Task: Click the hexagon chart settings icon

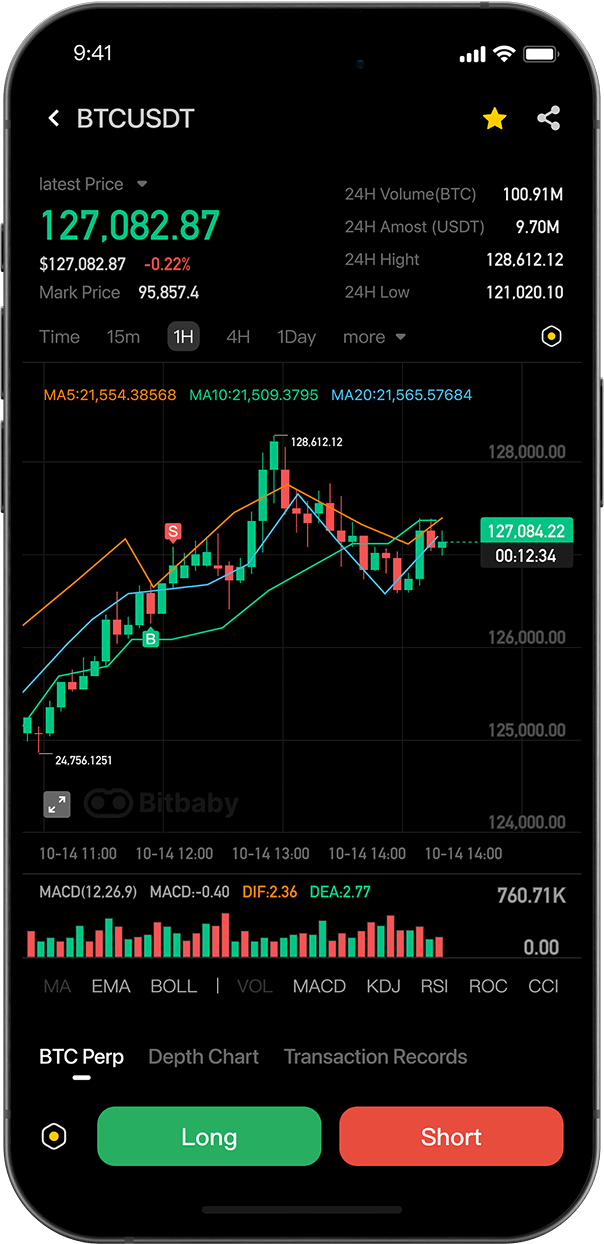Action: (550, 337)
